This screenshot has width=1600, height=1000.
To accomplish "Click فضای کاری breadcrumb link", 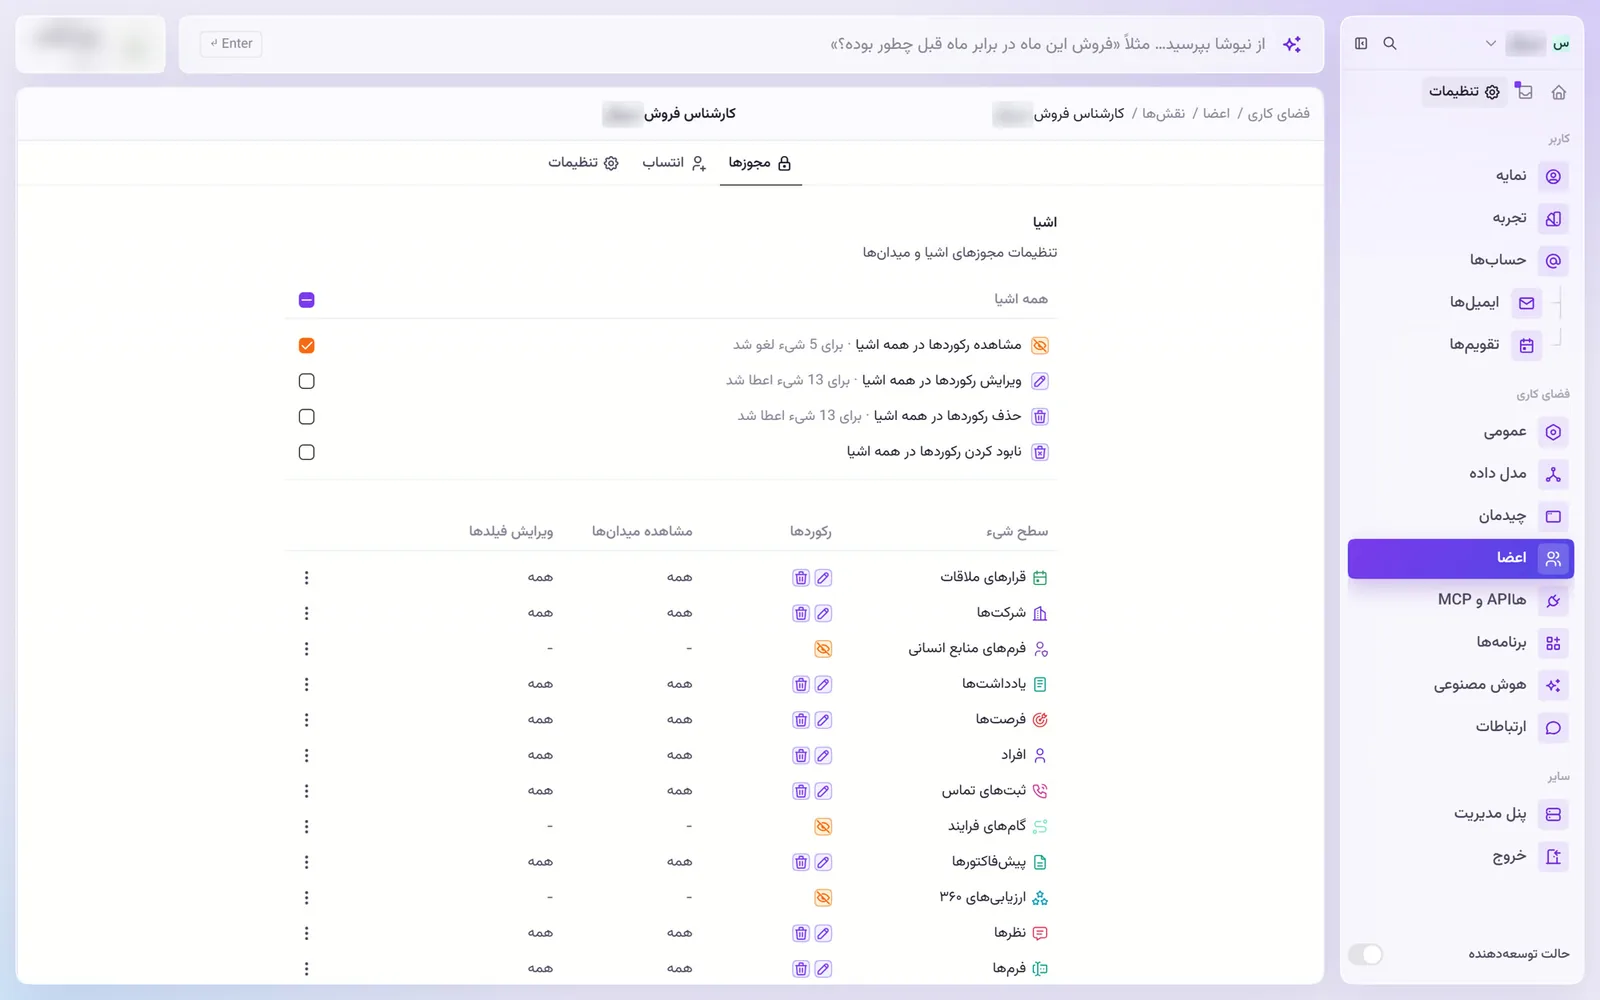I will (1279, 114).
